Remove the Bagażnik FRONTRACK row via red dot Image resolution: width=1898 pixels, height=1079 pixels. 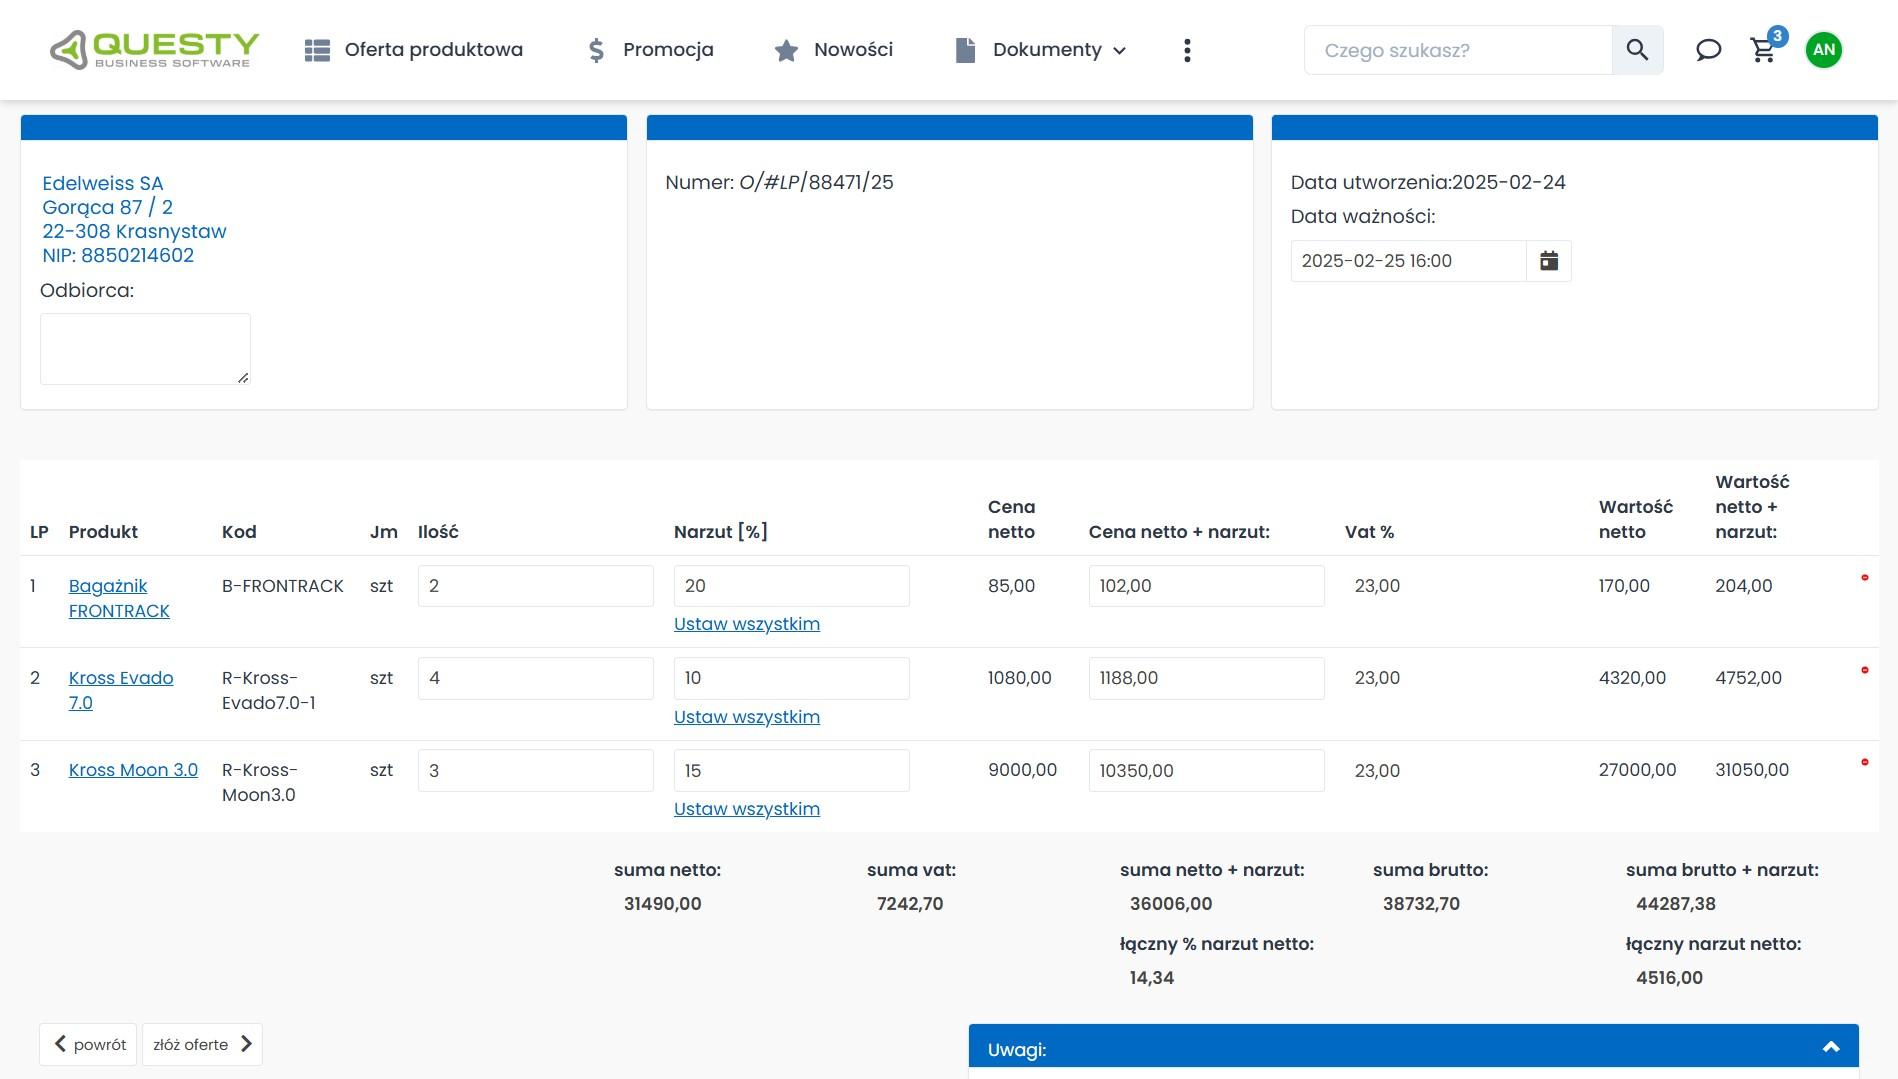coord(1865,578)
